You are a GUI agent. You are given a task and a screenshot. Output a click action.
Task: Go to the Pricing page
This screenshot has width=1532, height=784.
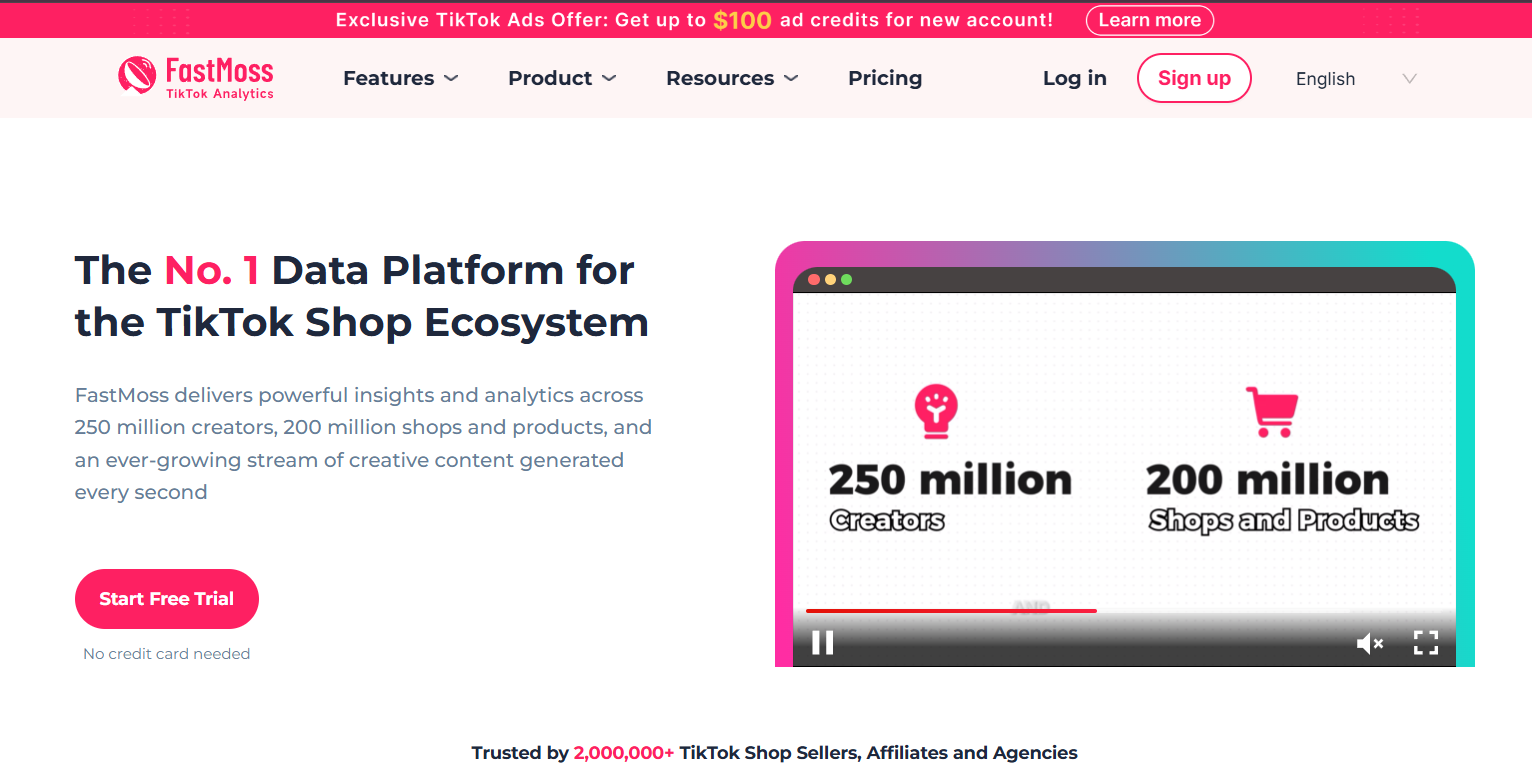(x=885, y=78)
